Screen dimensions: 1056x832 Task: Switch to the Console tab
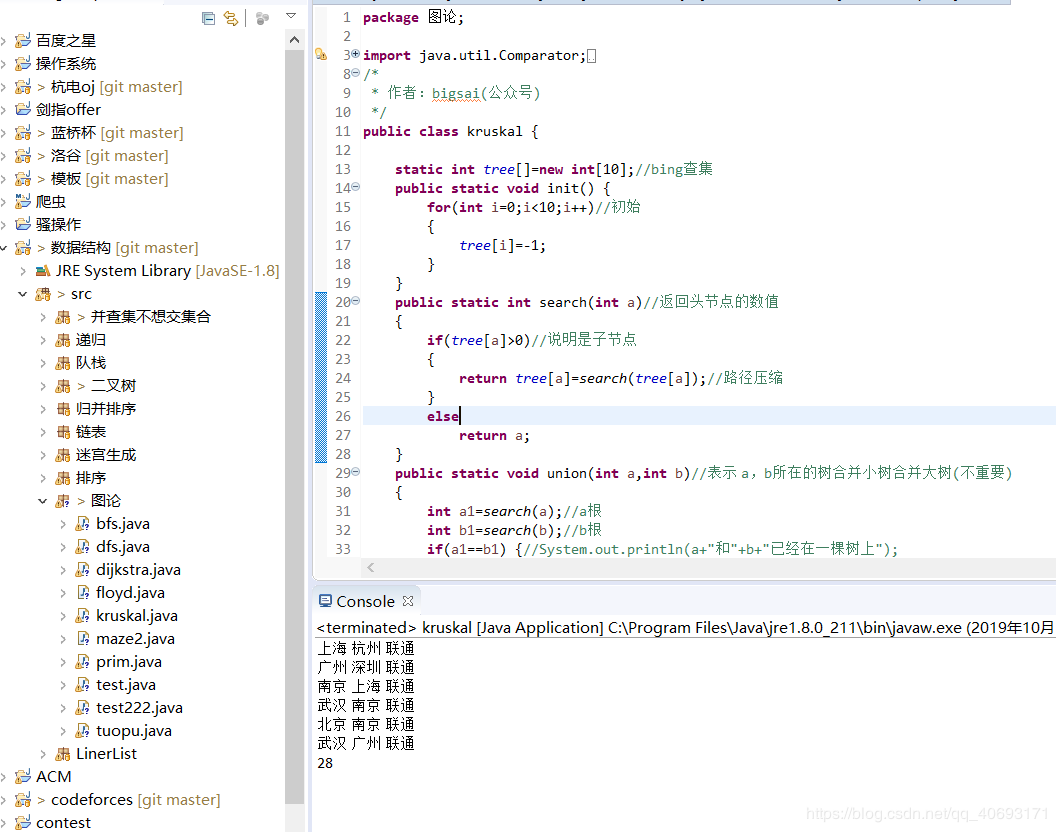[366, 601]
